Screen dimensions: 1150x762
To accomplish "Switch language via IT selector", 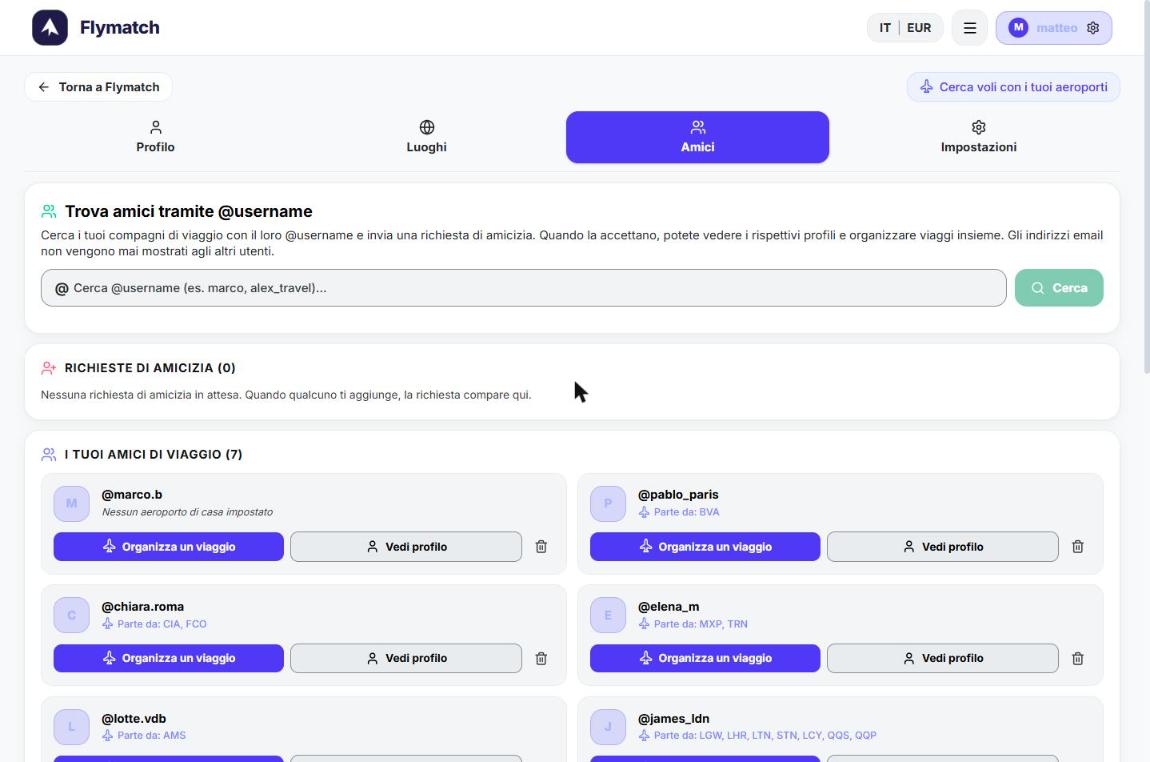I will (x=885, y=28).
